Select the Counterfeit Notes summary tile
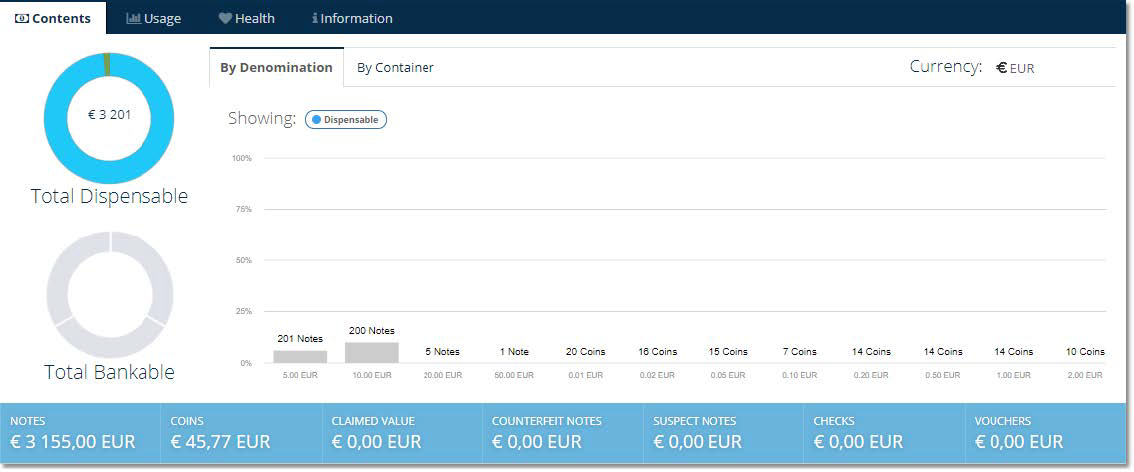 tap(562, 433)
